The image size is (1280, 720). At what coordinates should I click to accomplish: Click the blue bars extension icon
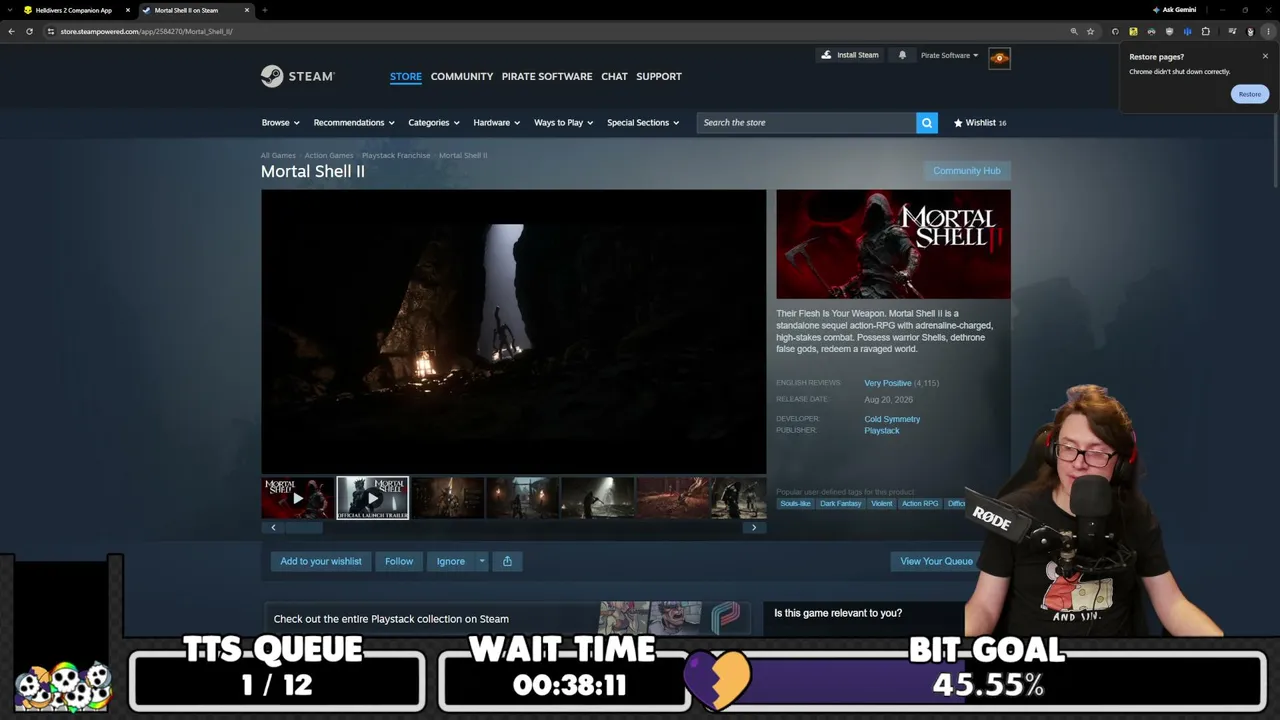[x=1187, y=31]
